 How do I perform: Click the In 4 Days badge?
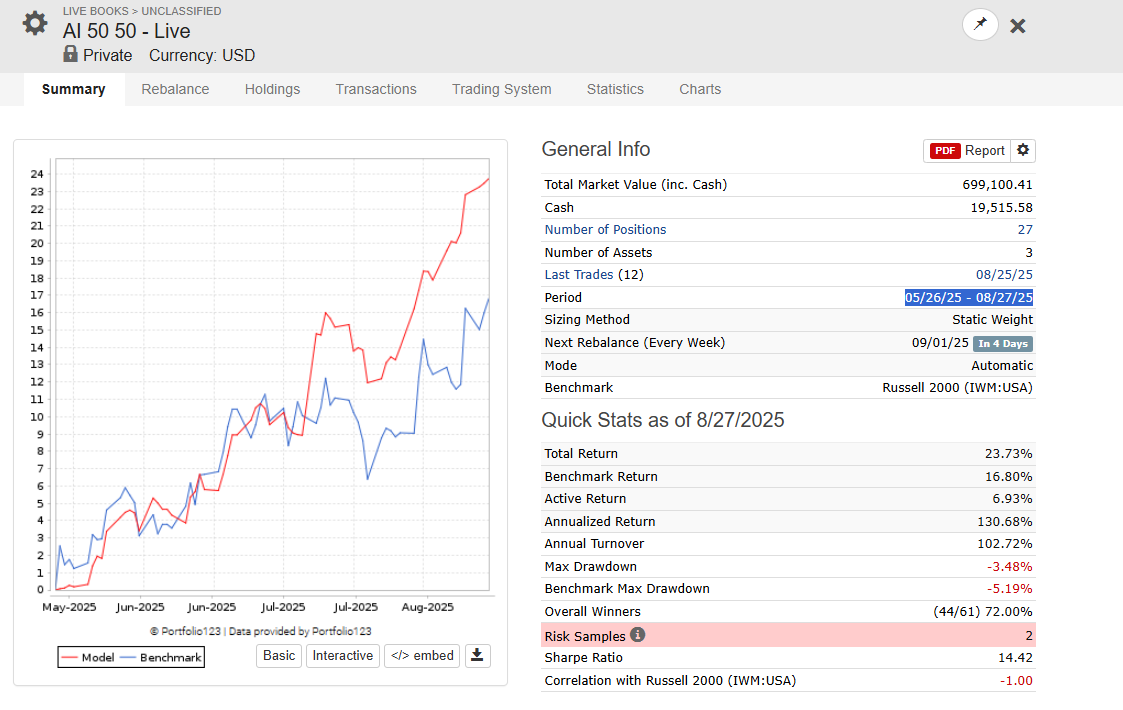click(x=1003, y=343)
